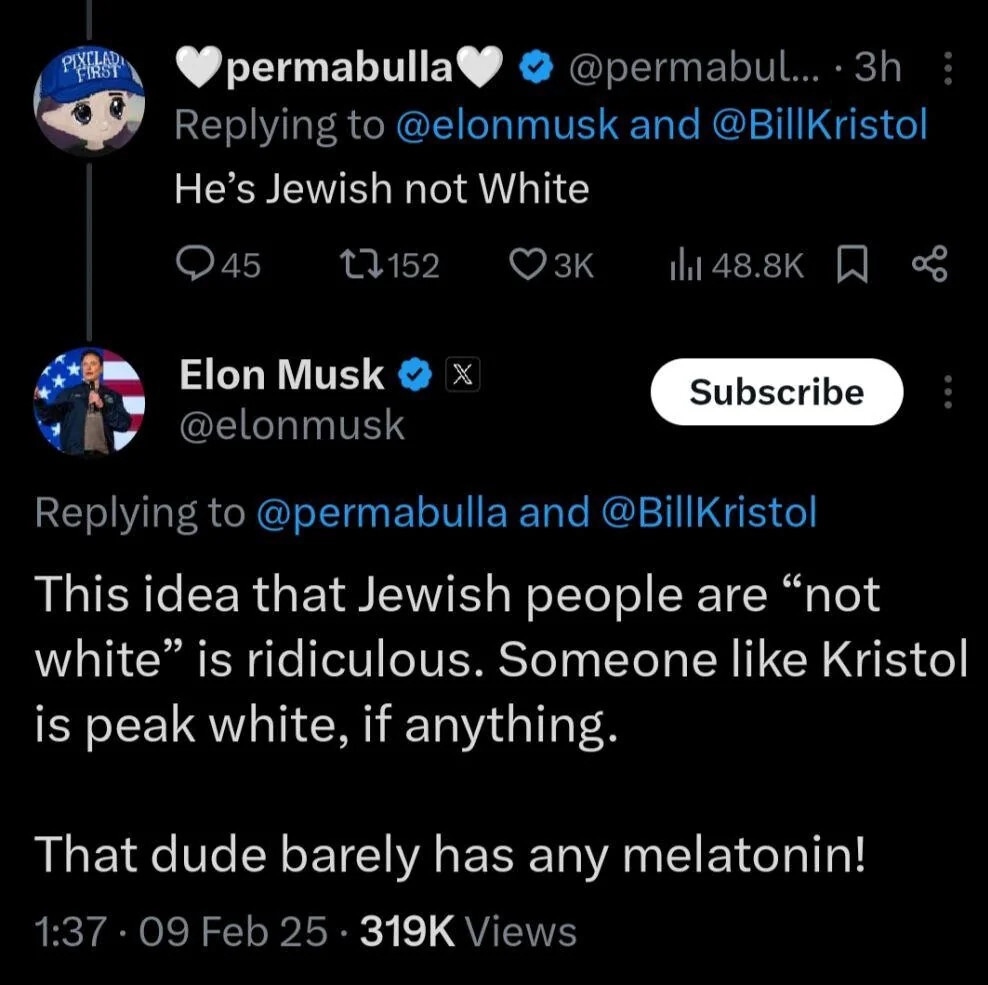Open the @BillKristol link in Elon's reply header
This screenshot has width=988, height=985.
coord(709,511)
